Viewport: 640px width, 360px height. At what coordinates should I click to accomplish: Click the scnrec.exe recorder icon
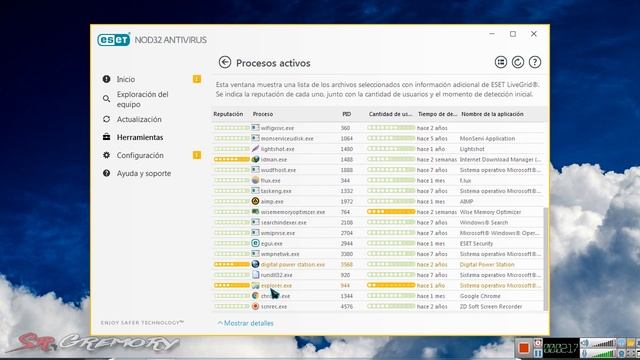tap(256, 306)
